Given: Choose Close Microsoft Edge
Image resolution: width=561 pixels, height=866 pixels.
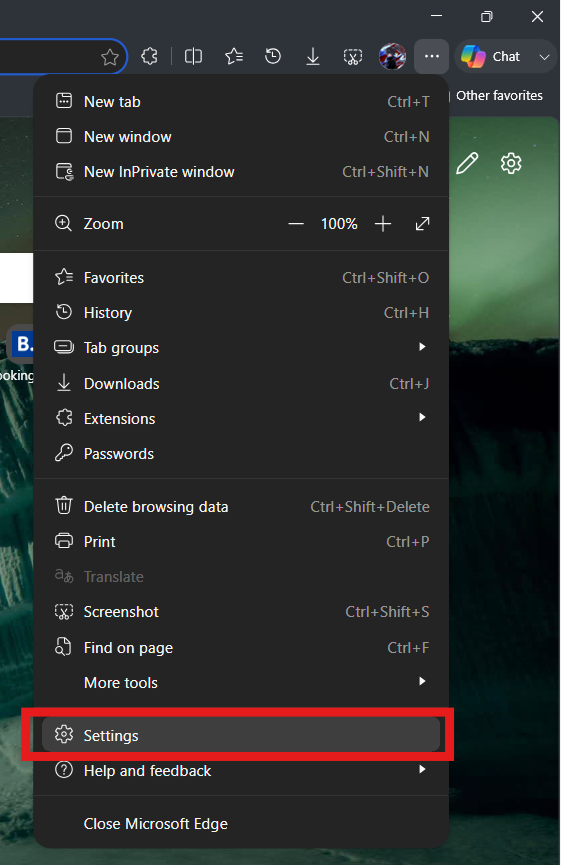Looking at the screenshot, I should click(241, 823).
